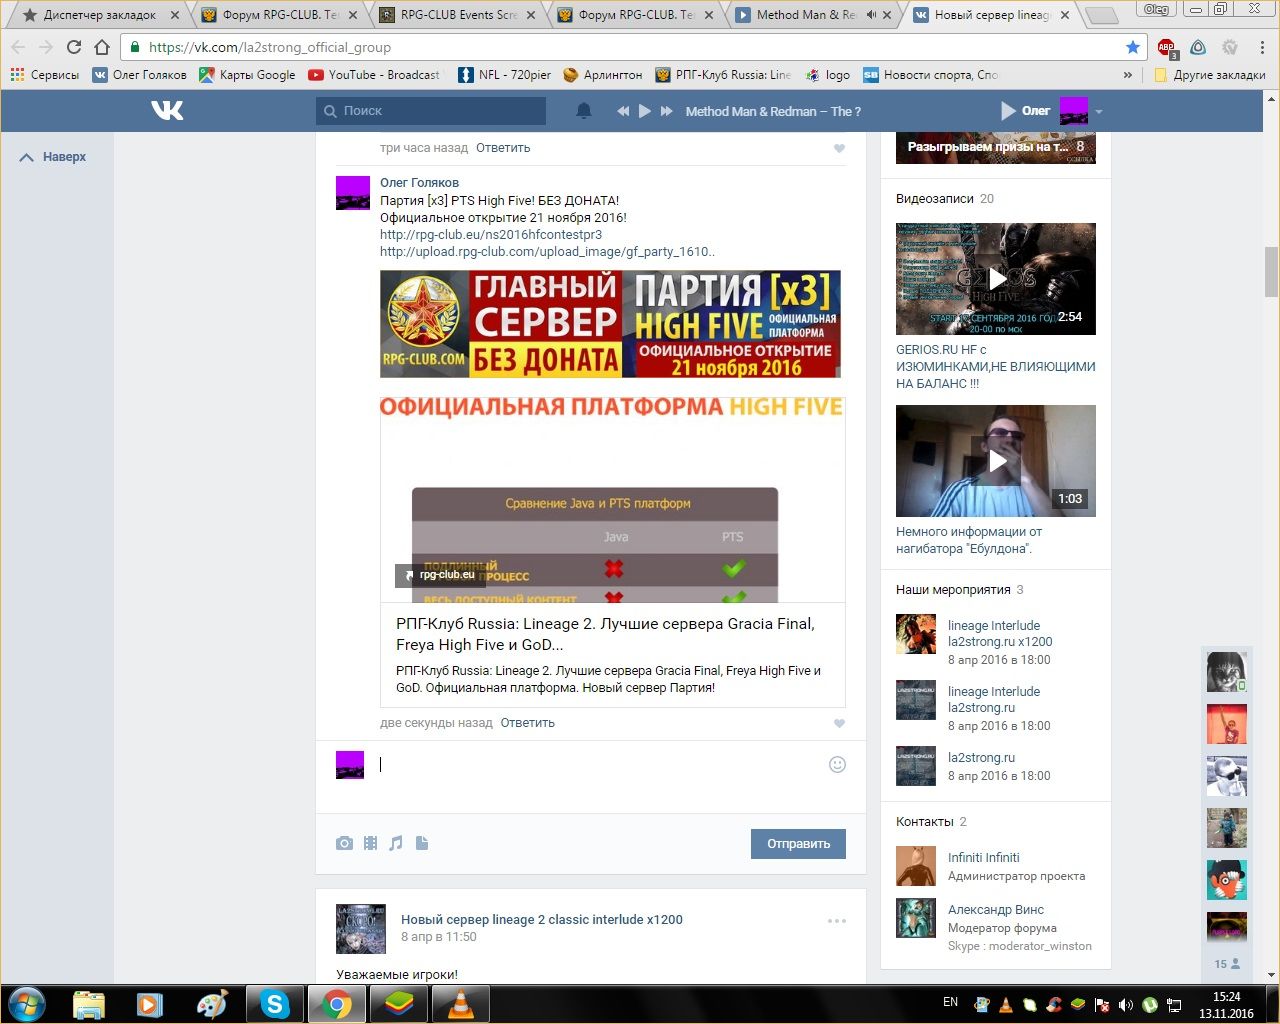Reply to the три часа назад comment
This screenshot has width=1280, height=1024.
pyautogui.click(x=503, y=148)
